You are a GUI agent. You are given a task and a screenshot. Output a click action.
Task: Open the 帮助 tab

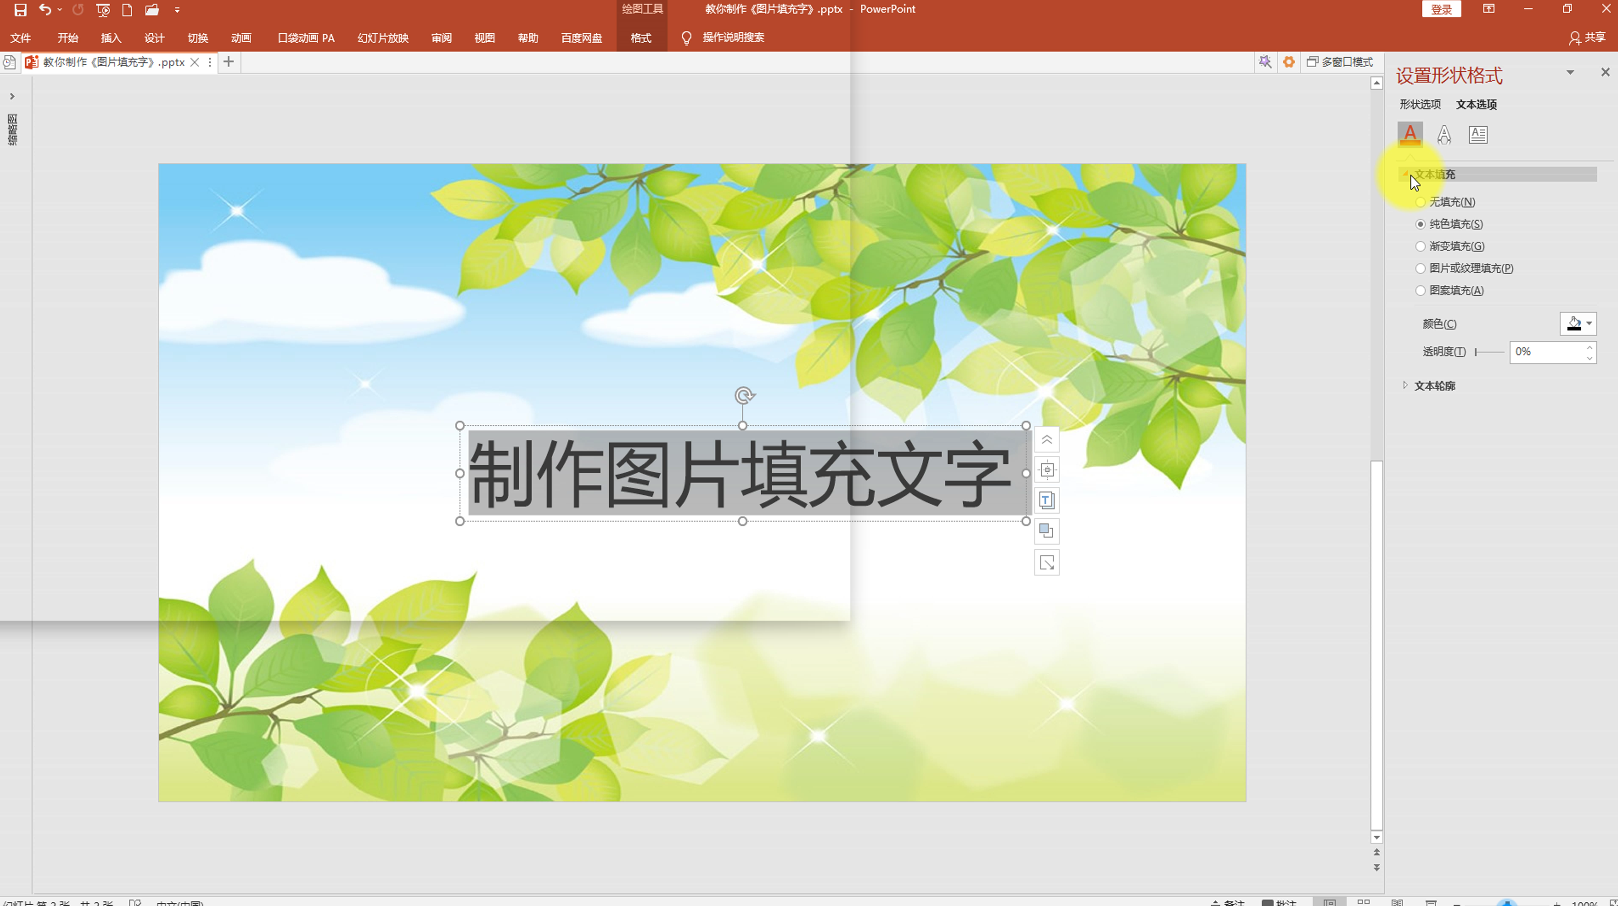[x=528, y=38]
